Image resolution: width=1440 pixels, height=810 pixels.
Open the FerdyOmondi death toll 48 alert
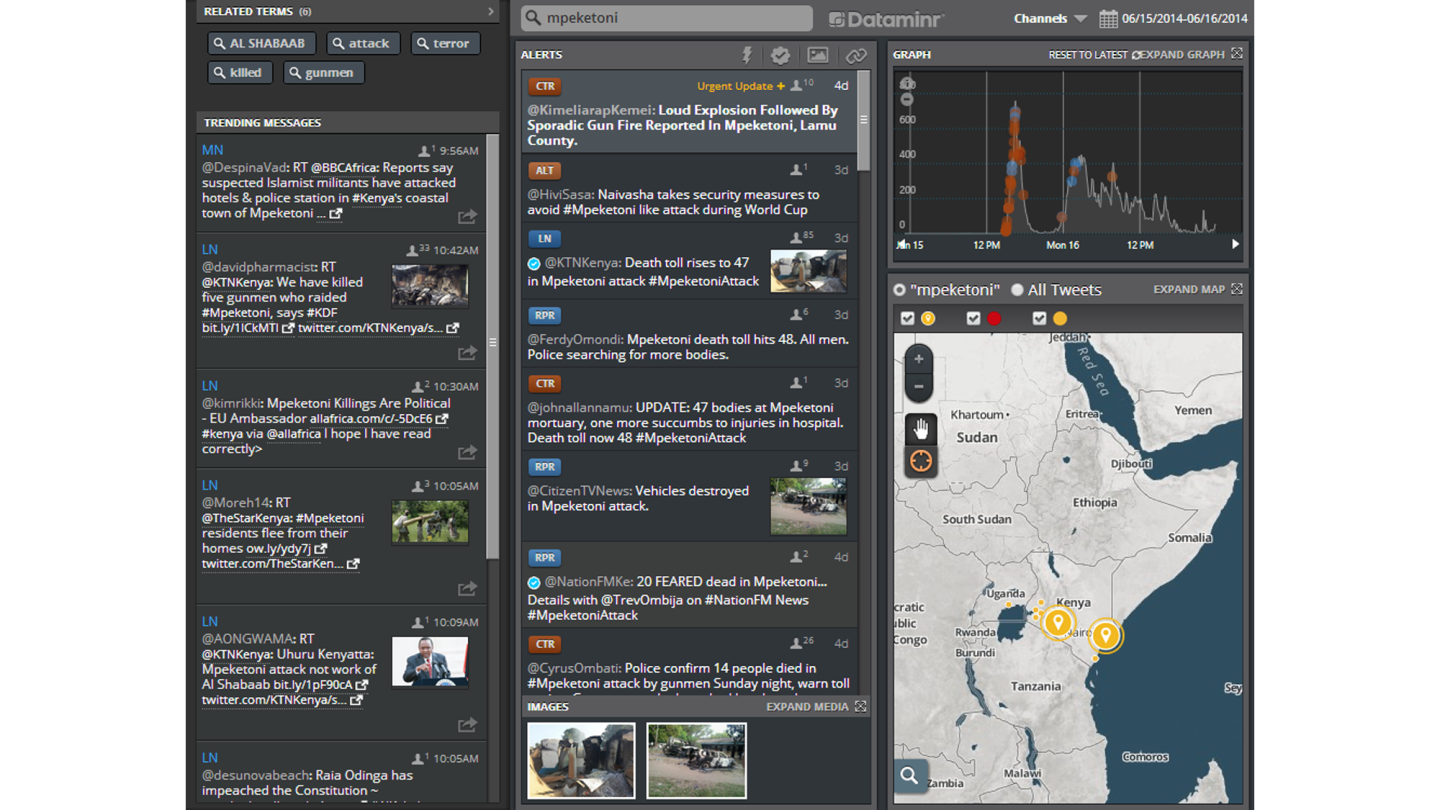tap(689, 333)
